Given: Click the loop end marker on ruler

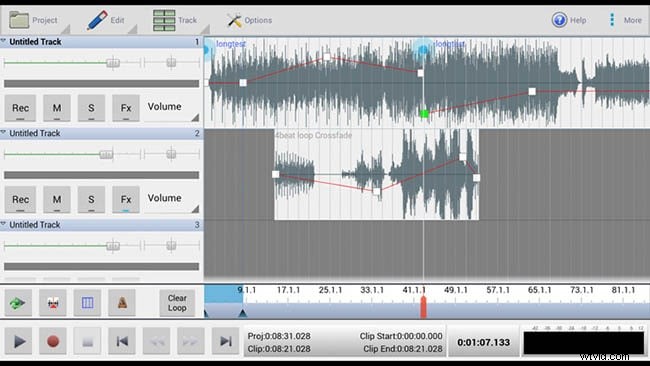Looking at the screenshot, I should click(x=243, y=314).
